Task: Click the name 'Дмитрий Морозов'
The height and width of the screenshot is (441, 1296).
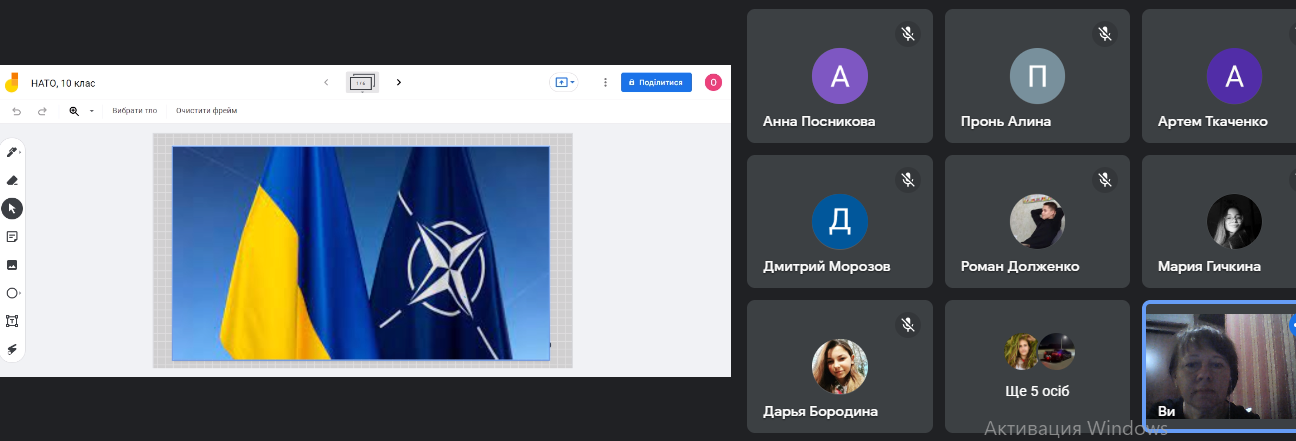Action: click(x=827, y=267)
